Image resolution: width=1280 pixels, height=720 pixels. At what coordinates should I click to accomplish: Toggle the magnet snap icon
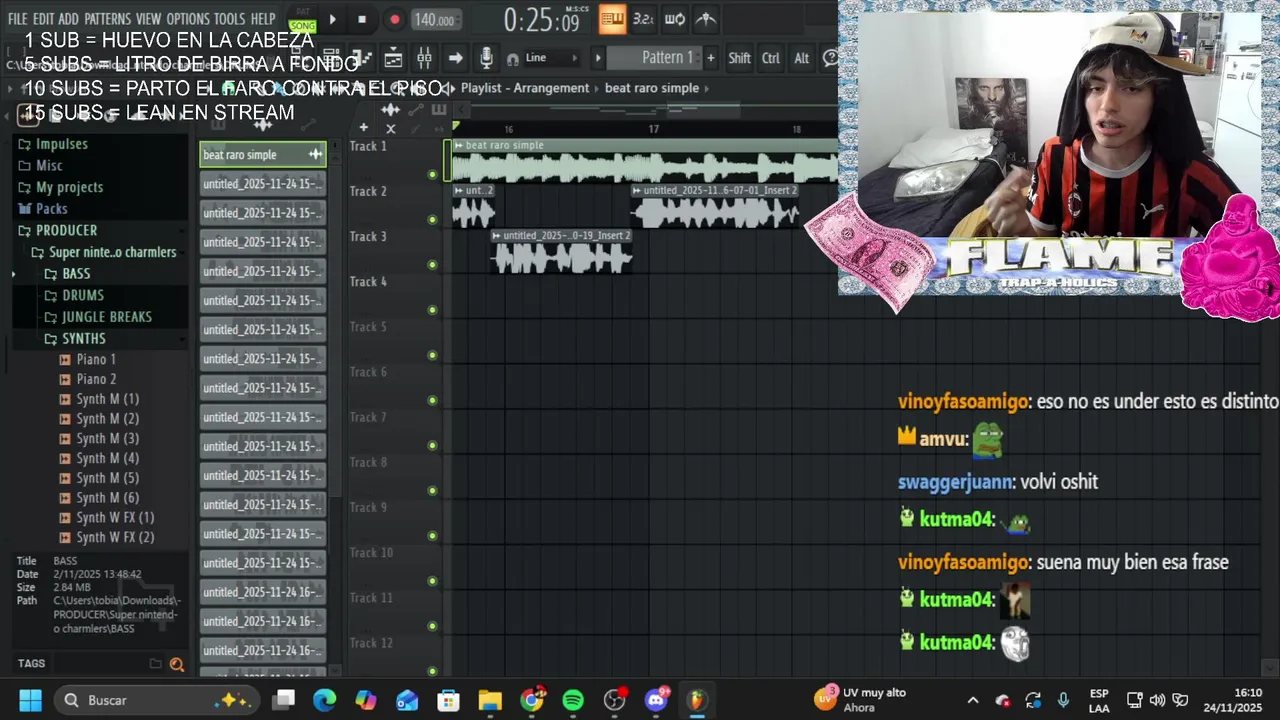(512, 59)
